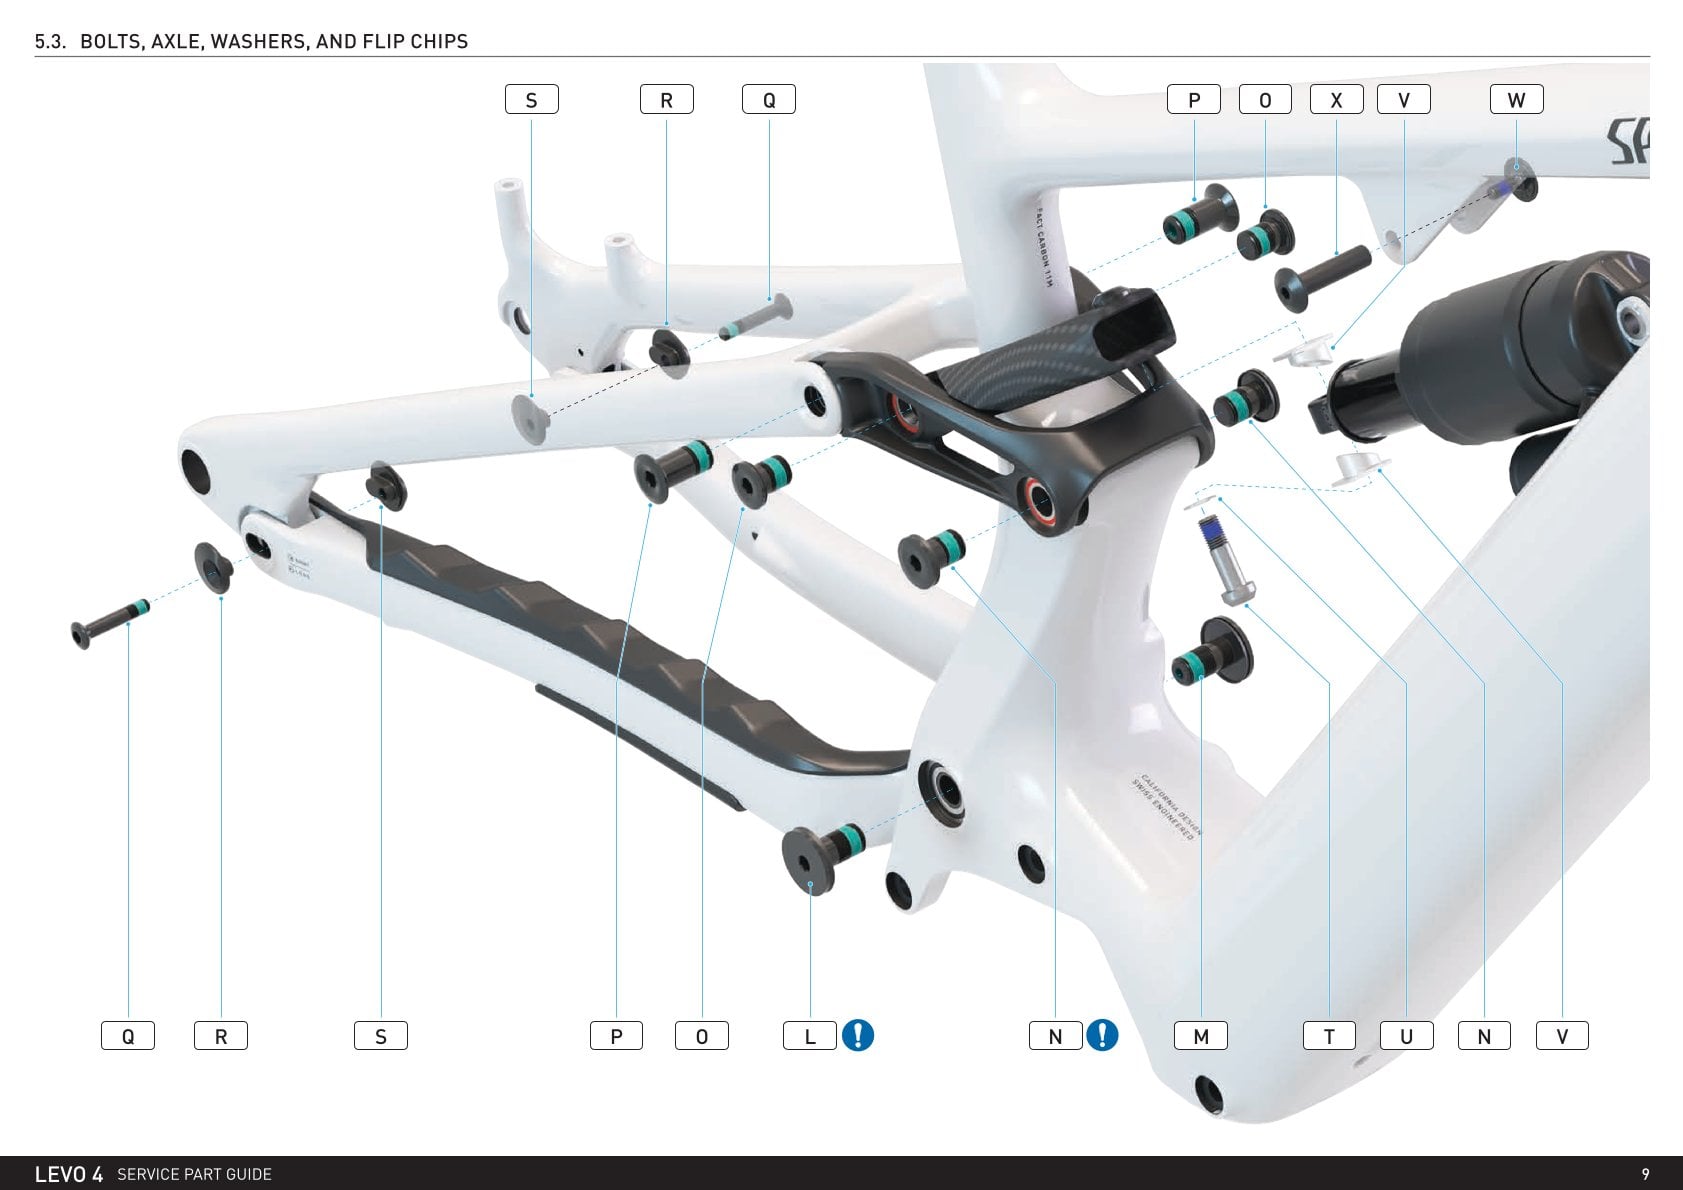Click the U label box
Viewport: 1683px width, 1190px height.
point(1407,1036)
